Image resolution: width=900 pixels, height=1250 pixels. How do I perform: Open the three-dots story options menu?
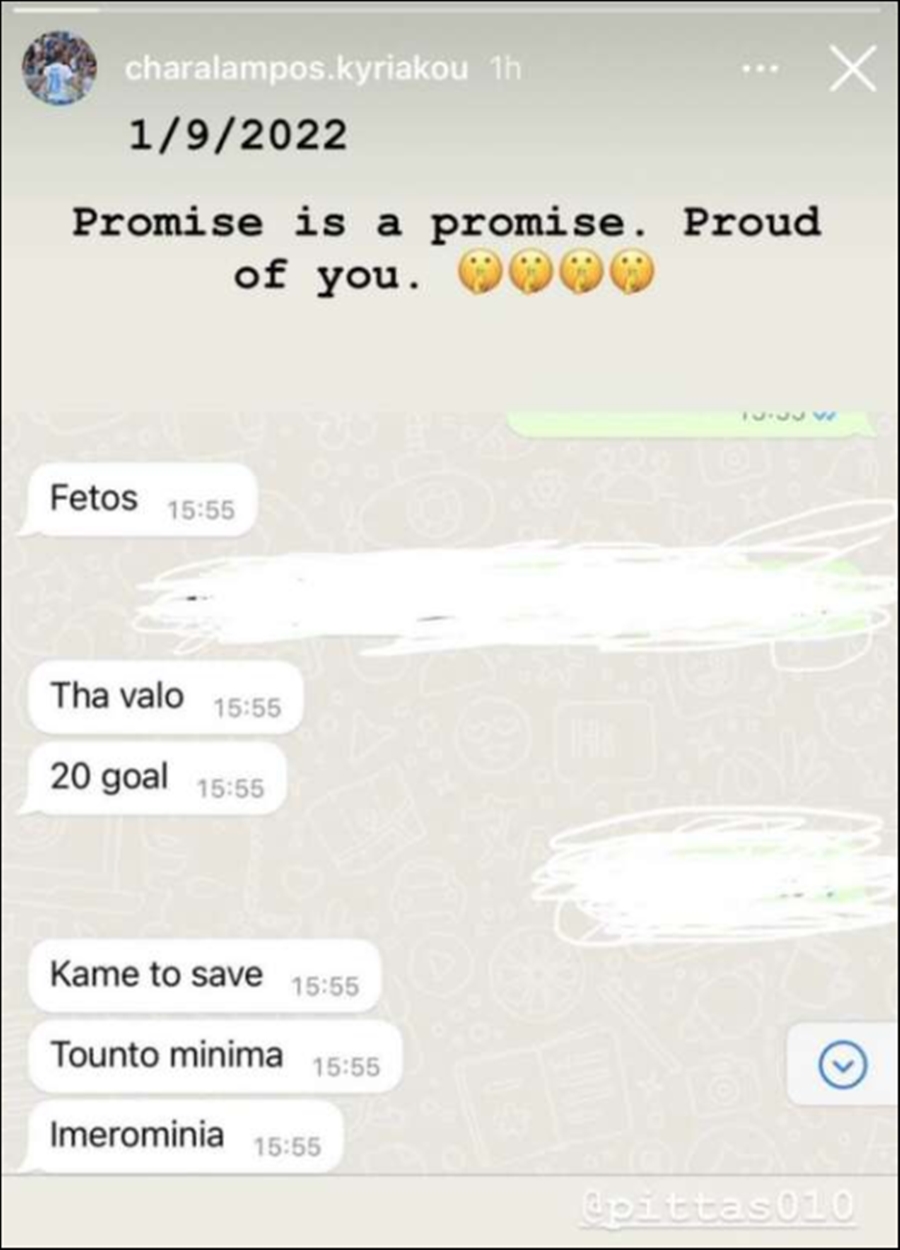(x=759, y=70)
